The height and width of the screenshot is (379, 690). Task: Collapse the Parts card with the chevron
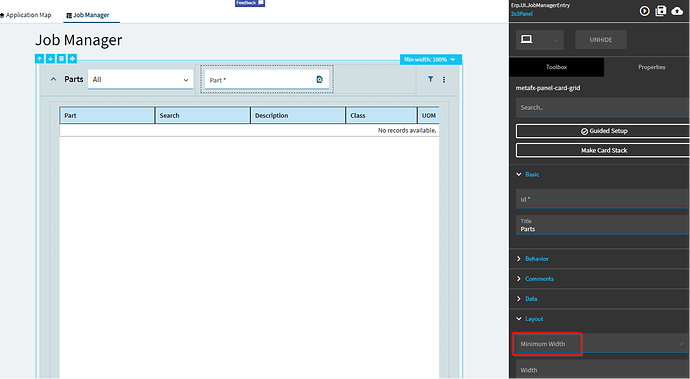coord(53,79)
